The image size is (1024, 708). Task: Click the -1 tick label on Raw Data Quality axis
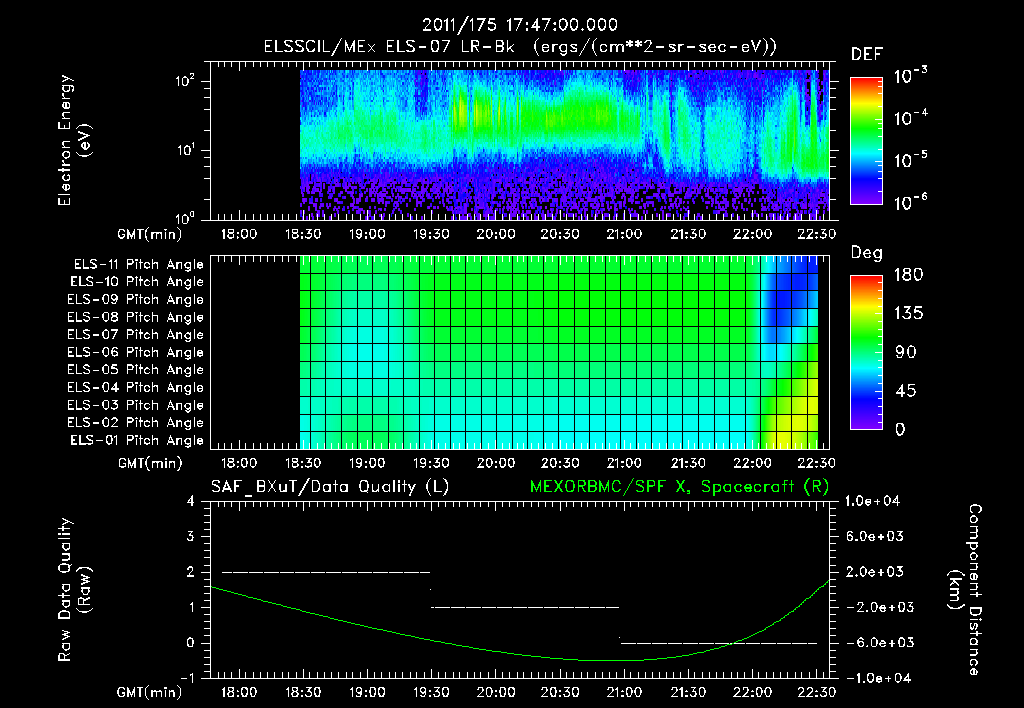coord(187,678)
